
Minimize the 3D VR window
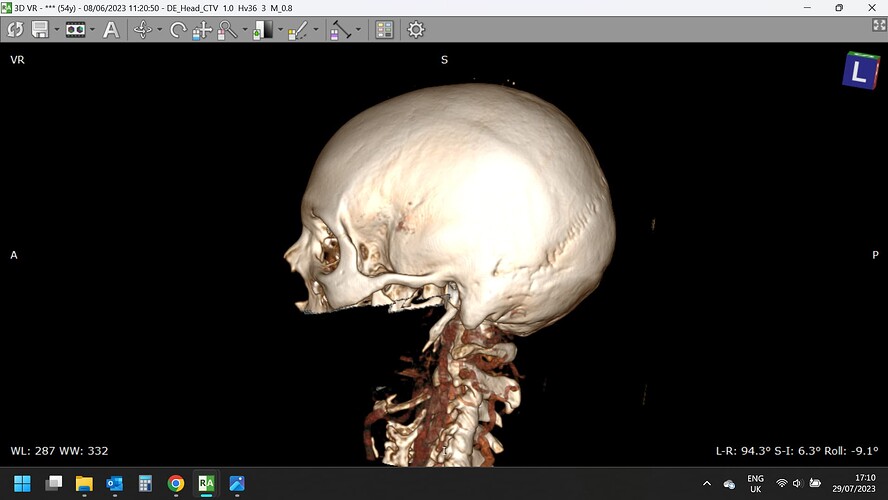tap(808, 7)
